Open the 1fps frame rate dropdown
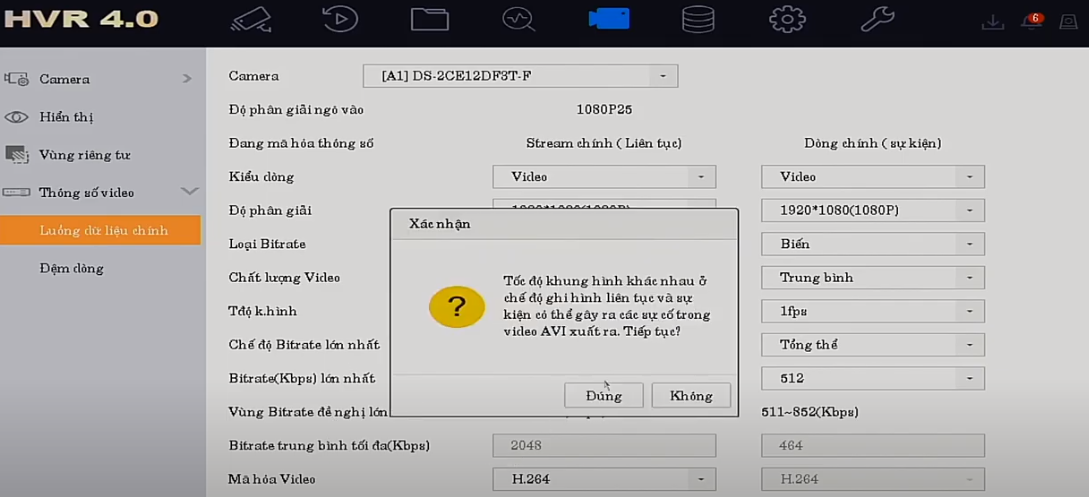This screenshot has width=1089, height=497. (x=872, y=311)
